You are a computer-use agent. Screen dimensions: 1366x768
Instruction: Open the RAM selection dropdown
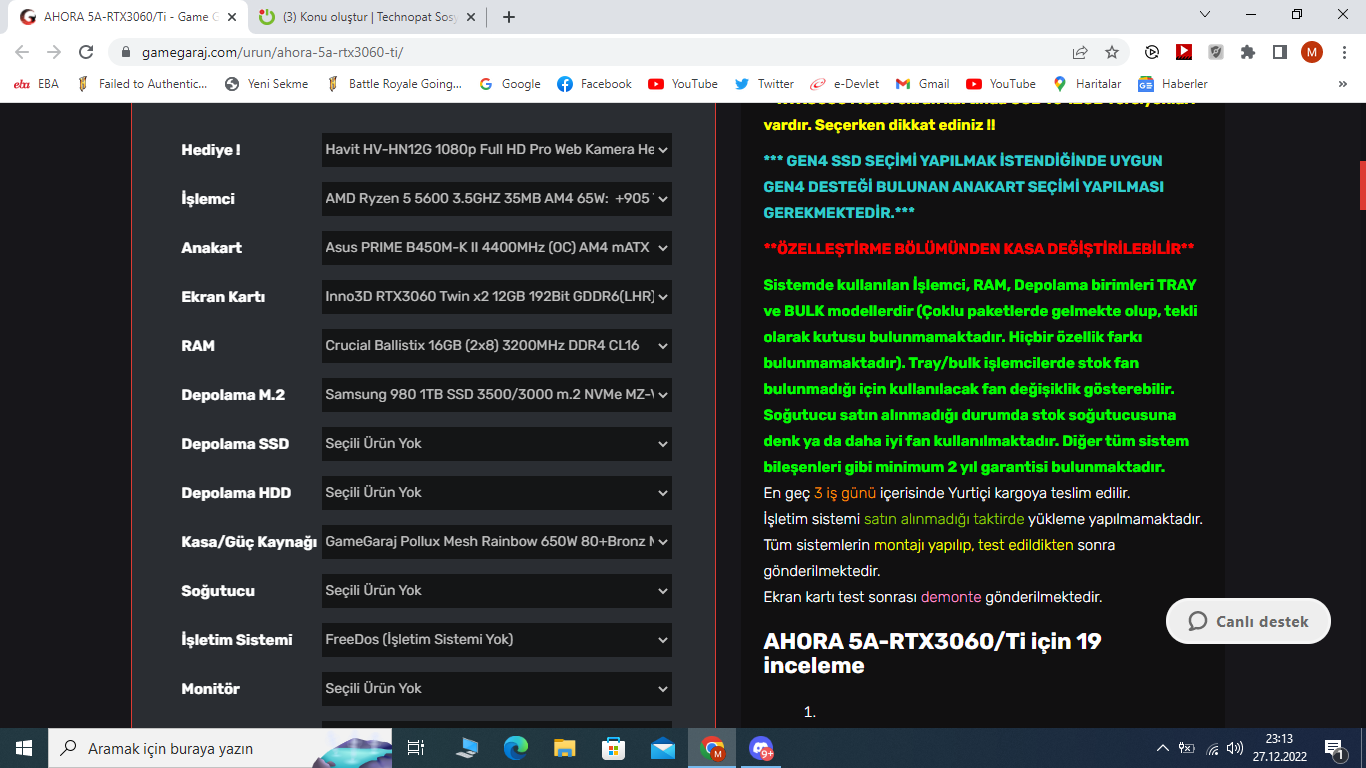(x=497, y=346)
